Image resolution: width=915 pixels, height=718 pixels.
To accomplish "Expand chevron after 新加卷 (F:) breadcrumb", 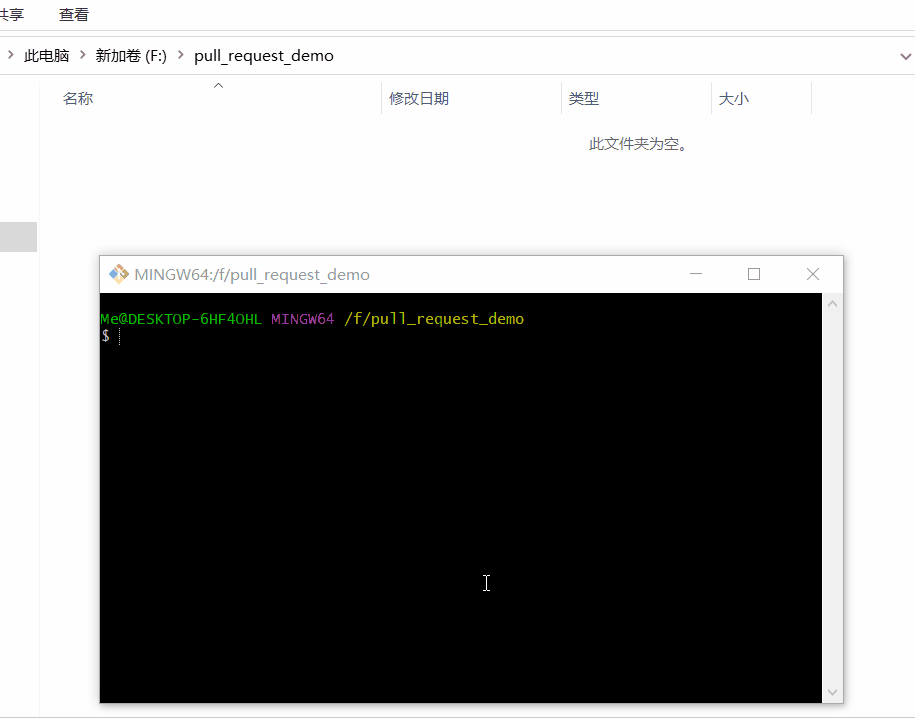I will [x=180, y=55].
